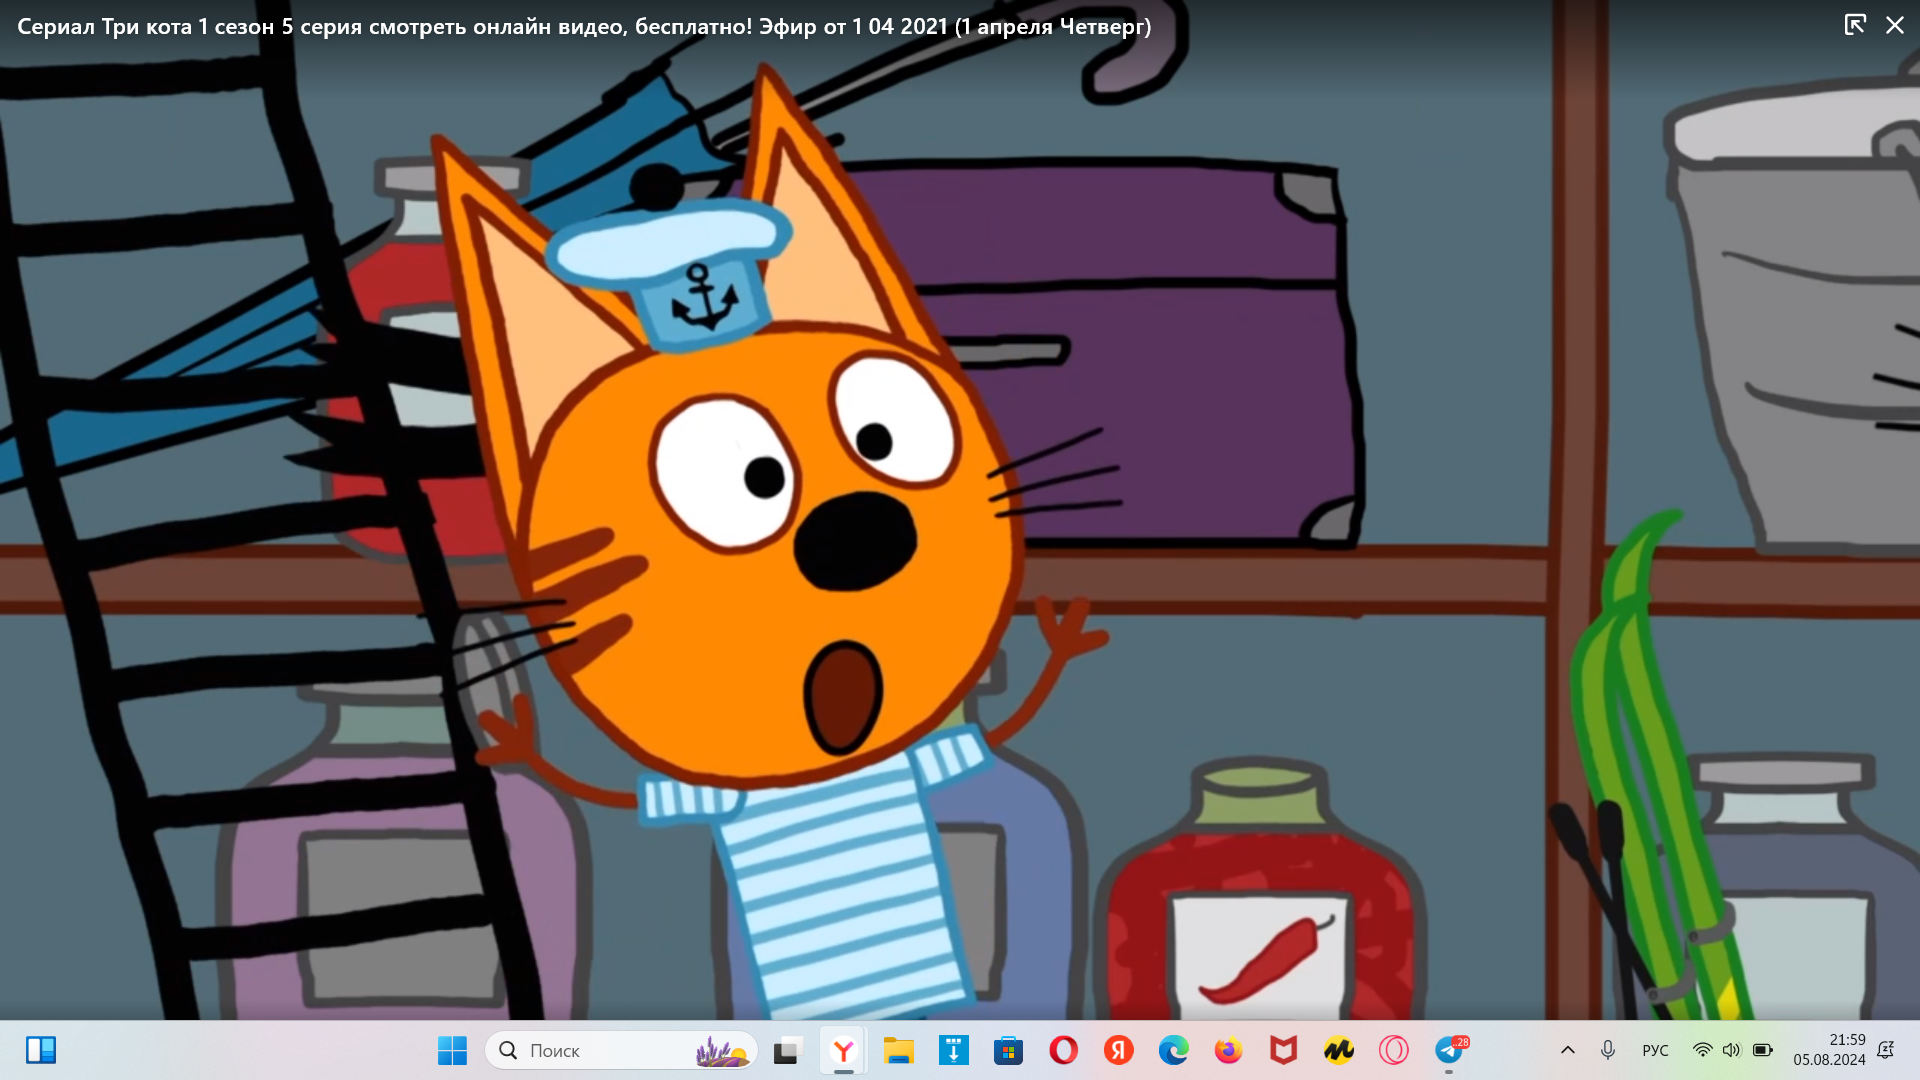Open Task View on the taskbar

788,1050
